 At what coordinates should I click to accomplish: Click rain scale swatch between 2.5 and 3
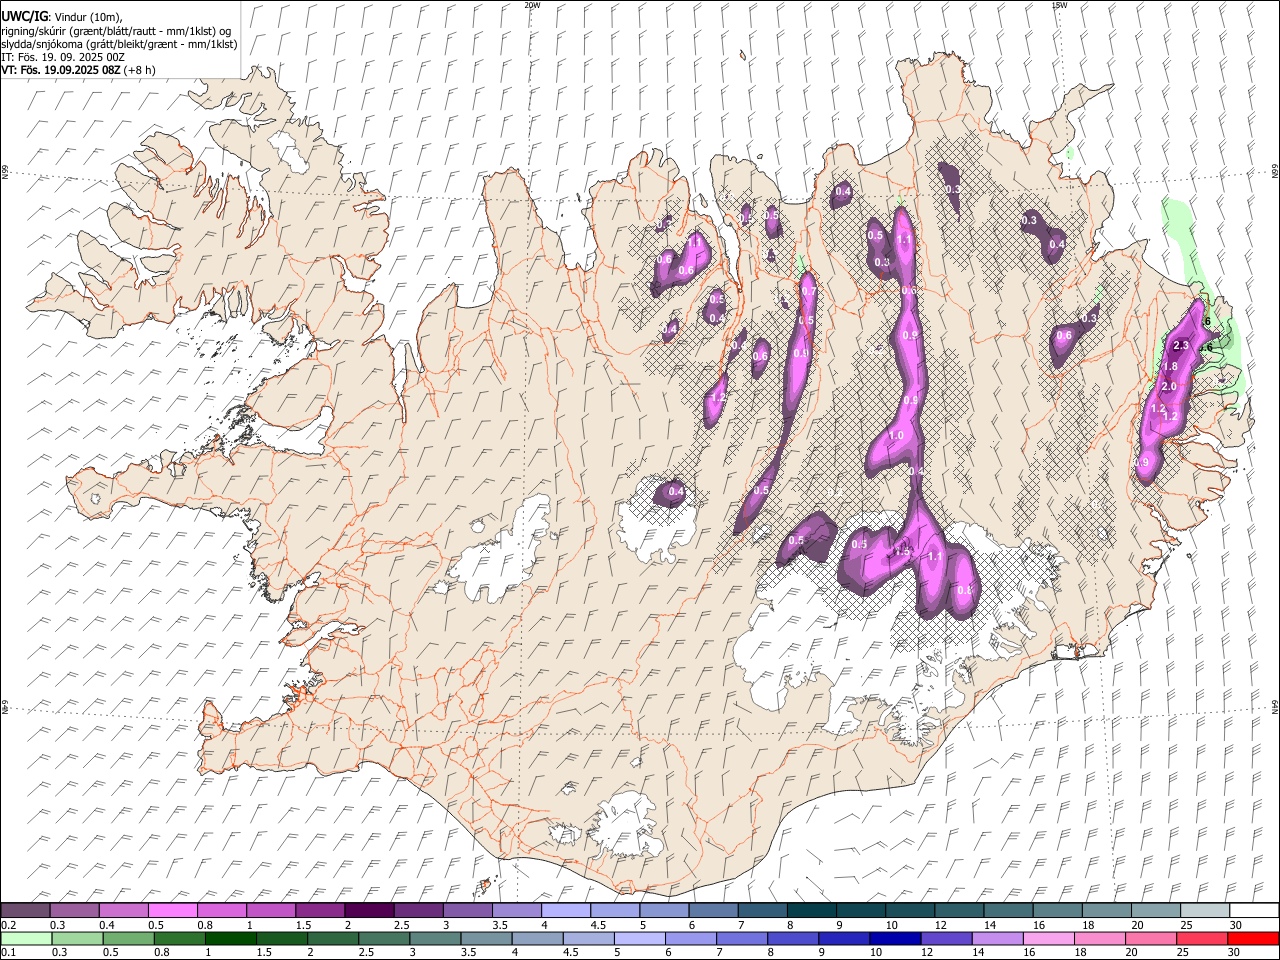click(x=383, y=938)
